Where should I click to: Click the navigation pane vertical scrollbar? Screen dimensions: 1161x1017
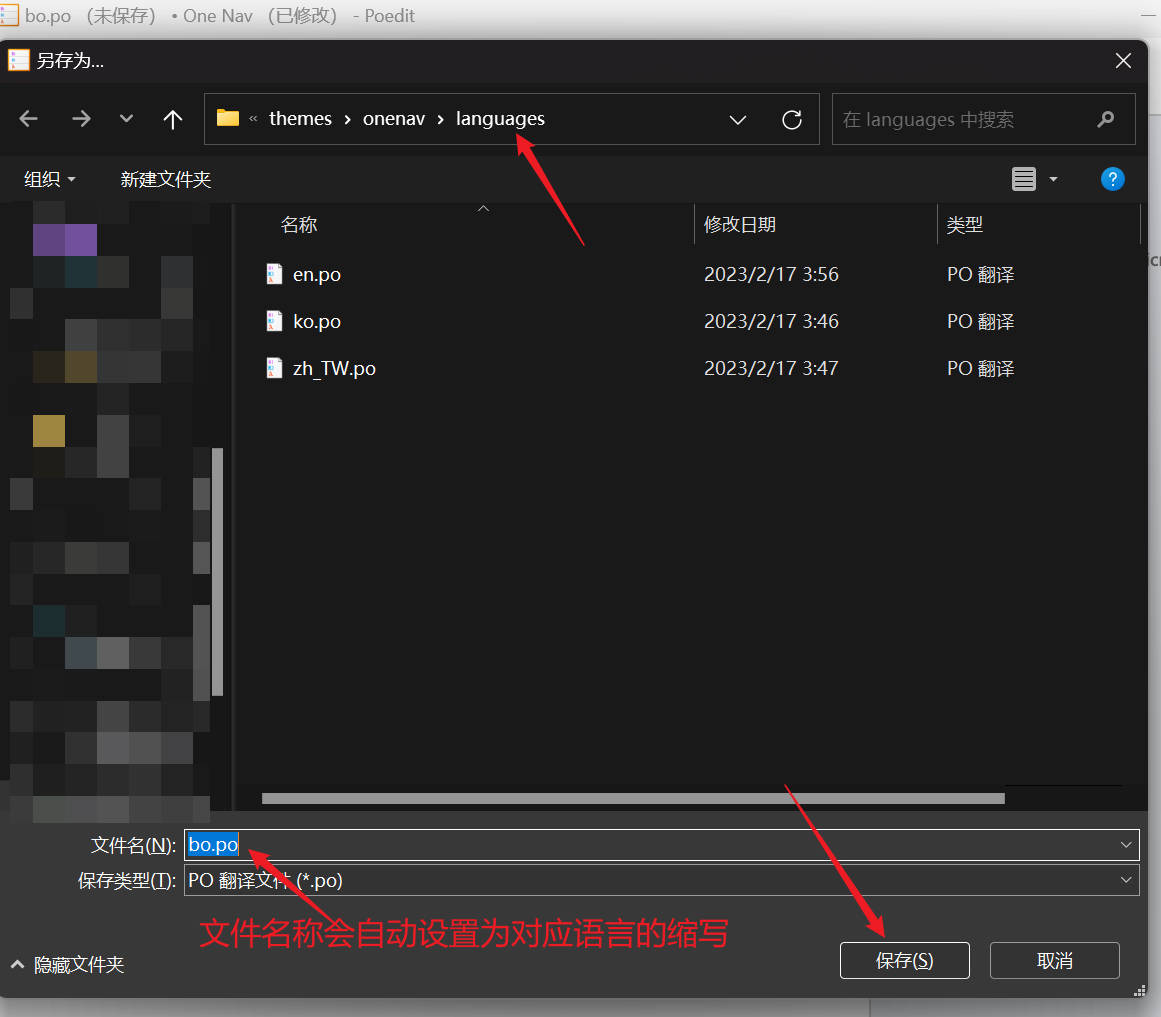218,571
